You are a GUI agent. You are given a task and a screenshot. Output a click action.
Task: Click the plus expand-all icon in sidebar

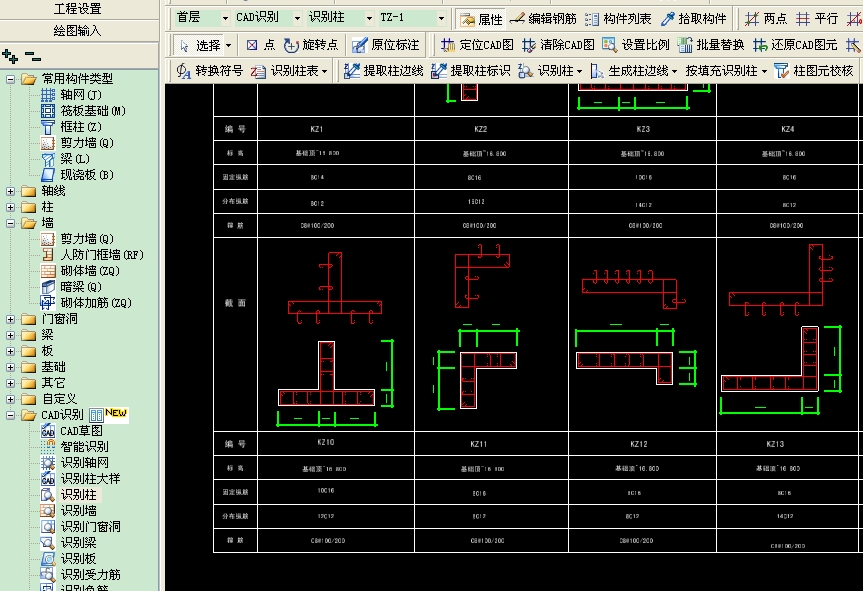(10, 56)
